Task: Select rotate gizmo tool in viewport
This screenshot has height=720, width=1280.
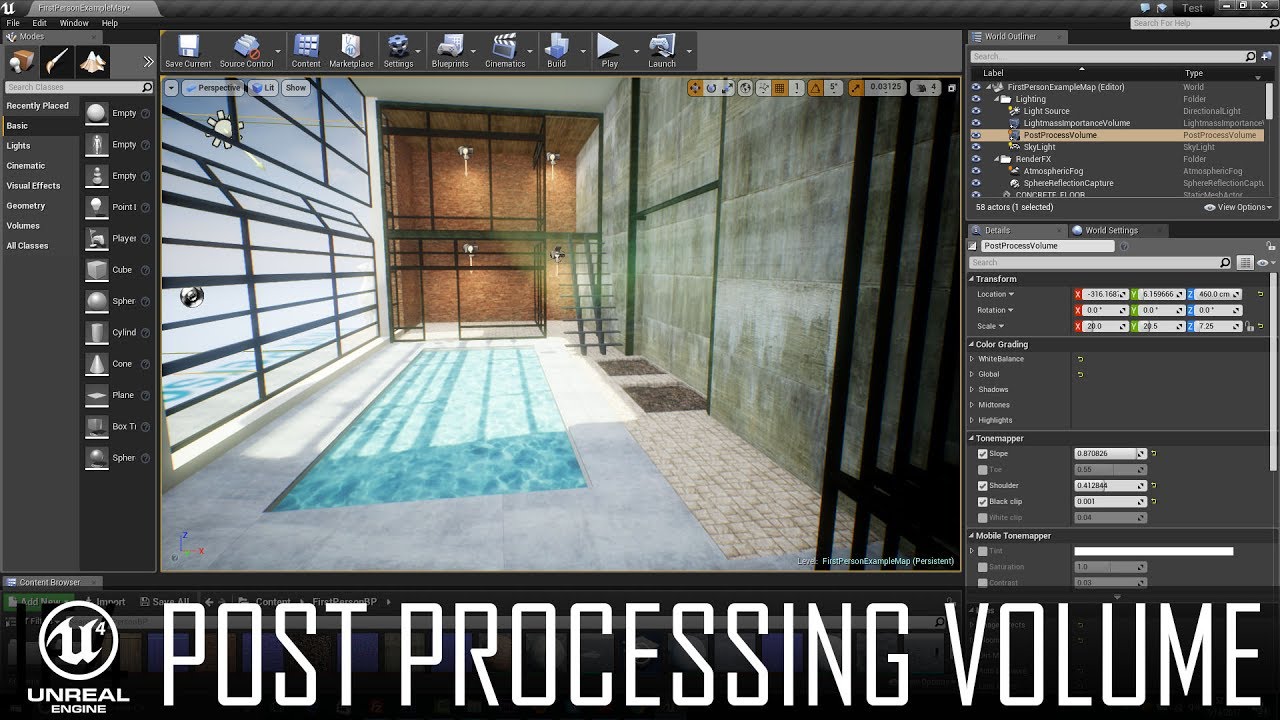Action: [712, 88]
